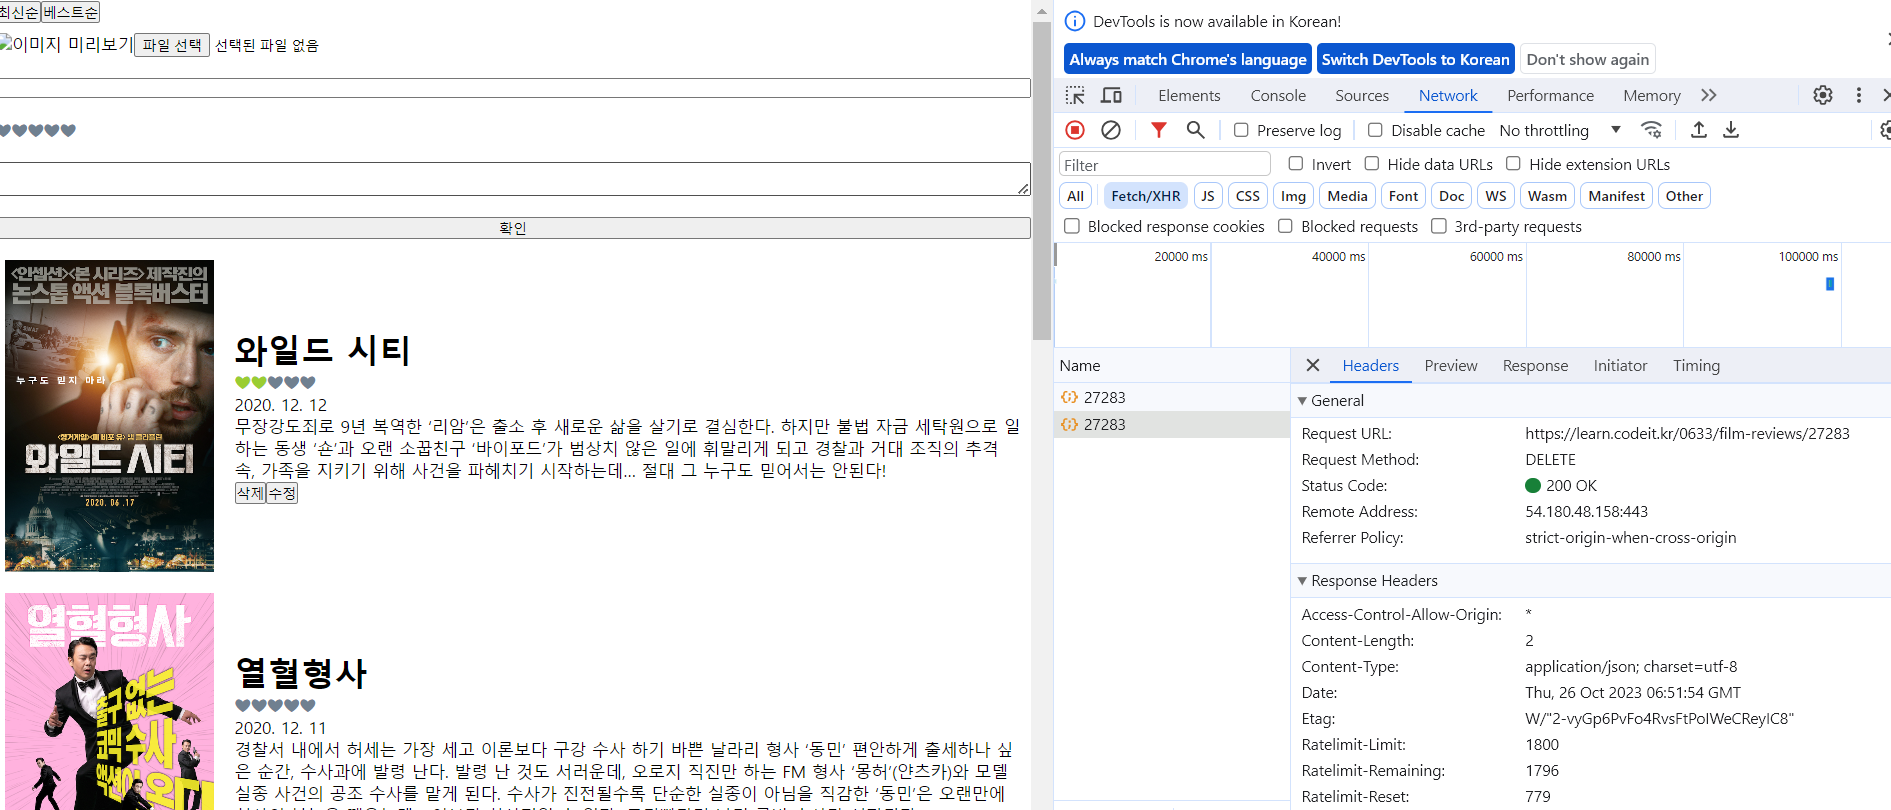Click the 확인 submit button
The image size is (1891, 810).
pyautogui.click(x=514, y=228)
